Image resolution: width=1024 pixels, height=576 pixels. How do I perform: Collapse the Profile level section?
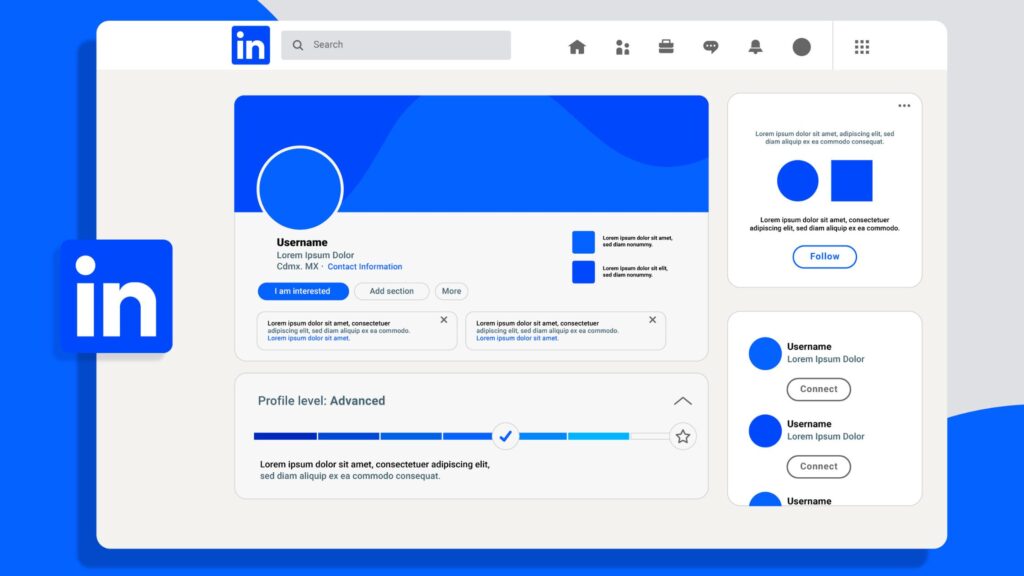pos(683,401)
